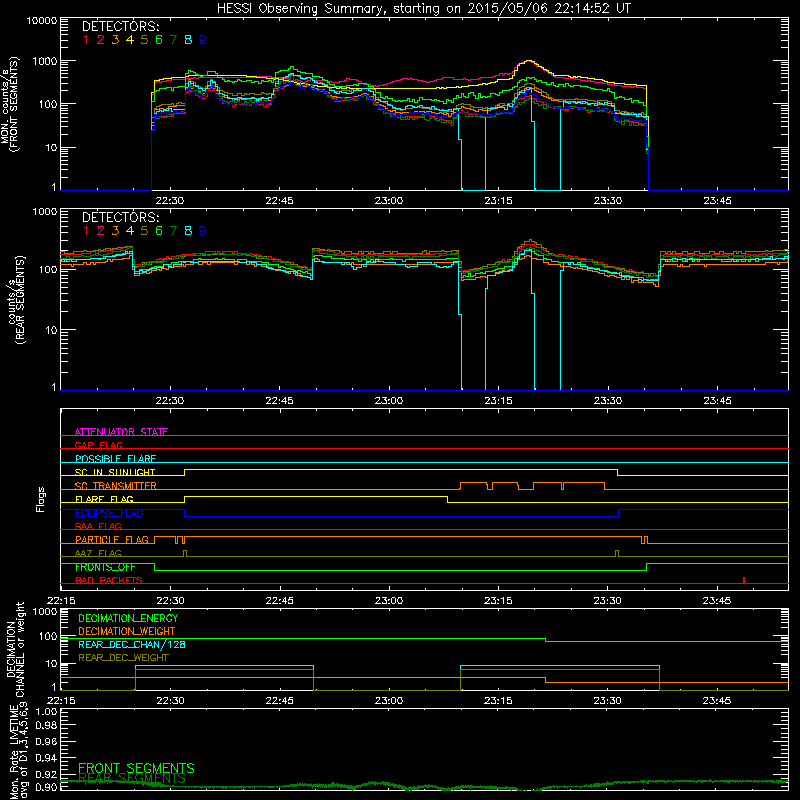Click the DECIMATION_ENERGY legend entry
This screenshot has height=800, width=800.
[128, 618]
